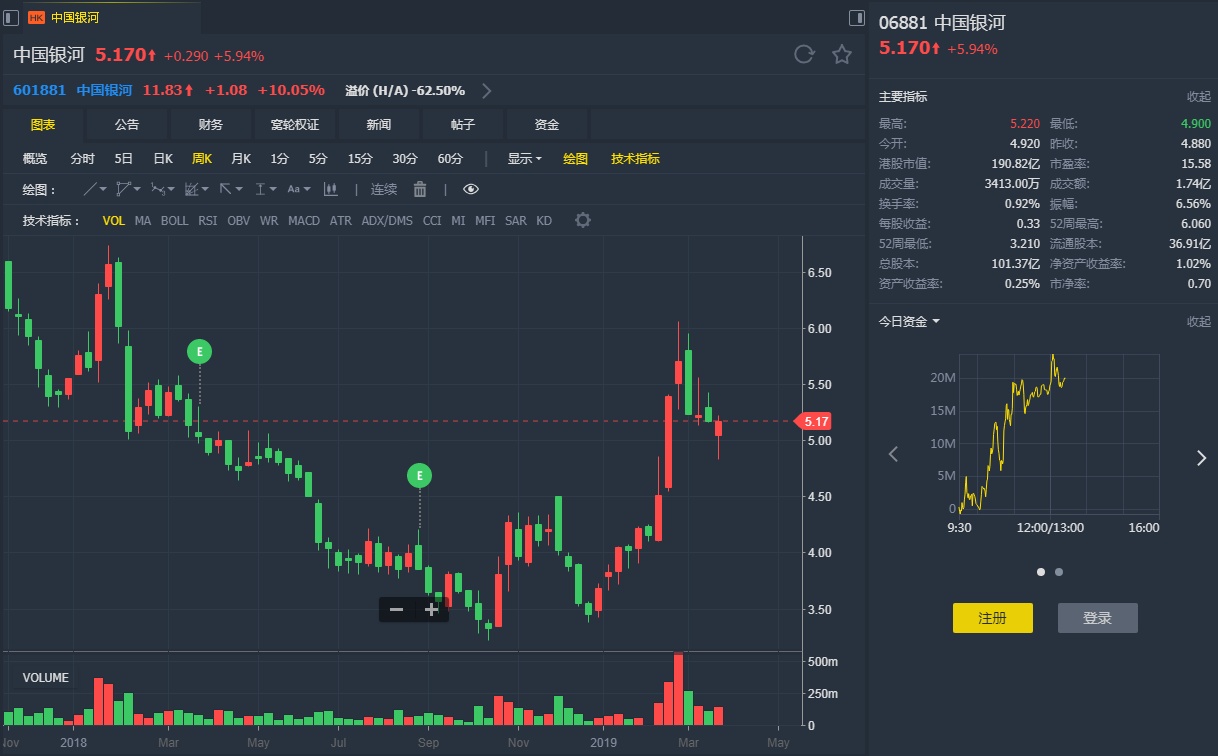Go to previous panel with left chevron
Image resolution: width=1218 pixels, height=756 pixels.
[x=893, y=455]
